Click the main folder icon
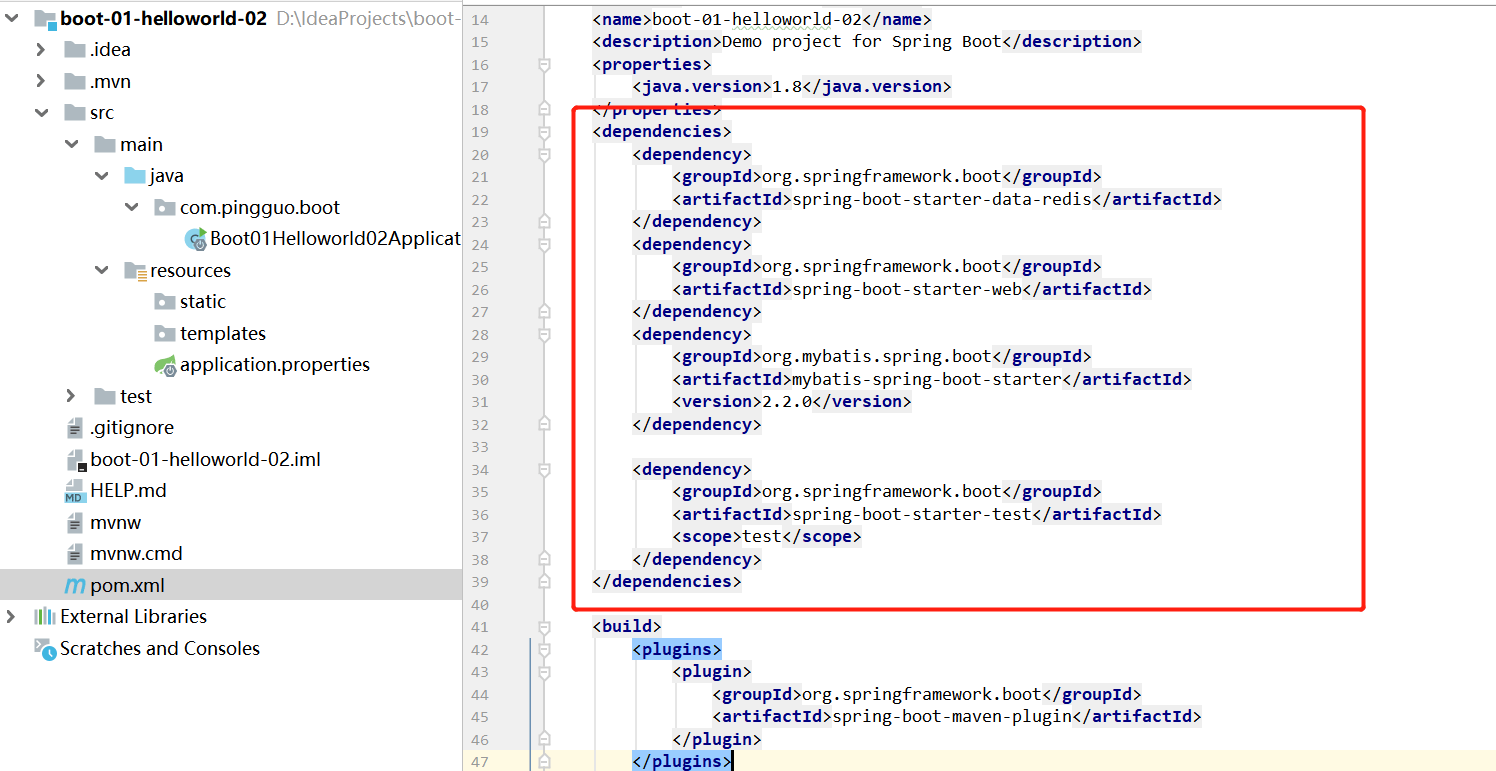The image size is (1496, 771). [105, 144]
